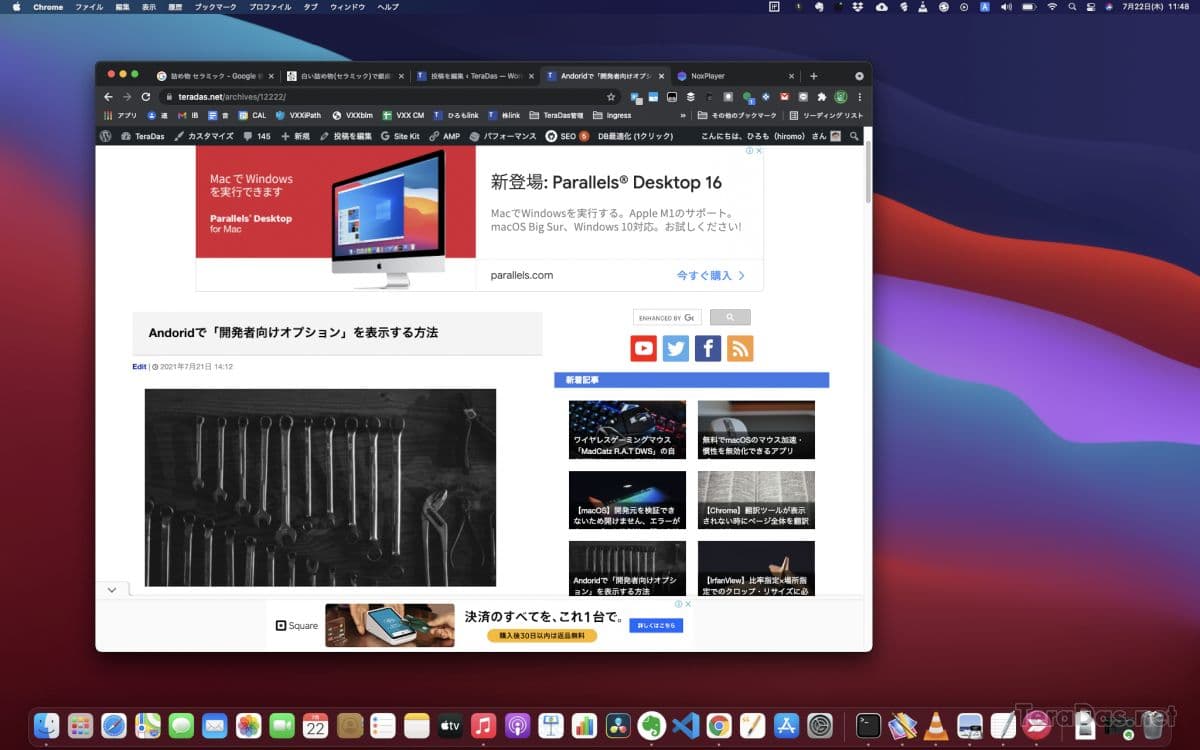Open the Wi-Fi status menu
The height and width of the screenshot is (750, 1200).
[x=1052, y=6]
